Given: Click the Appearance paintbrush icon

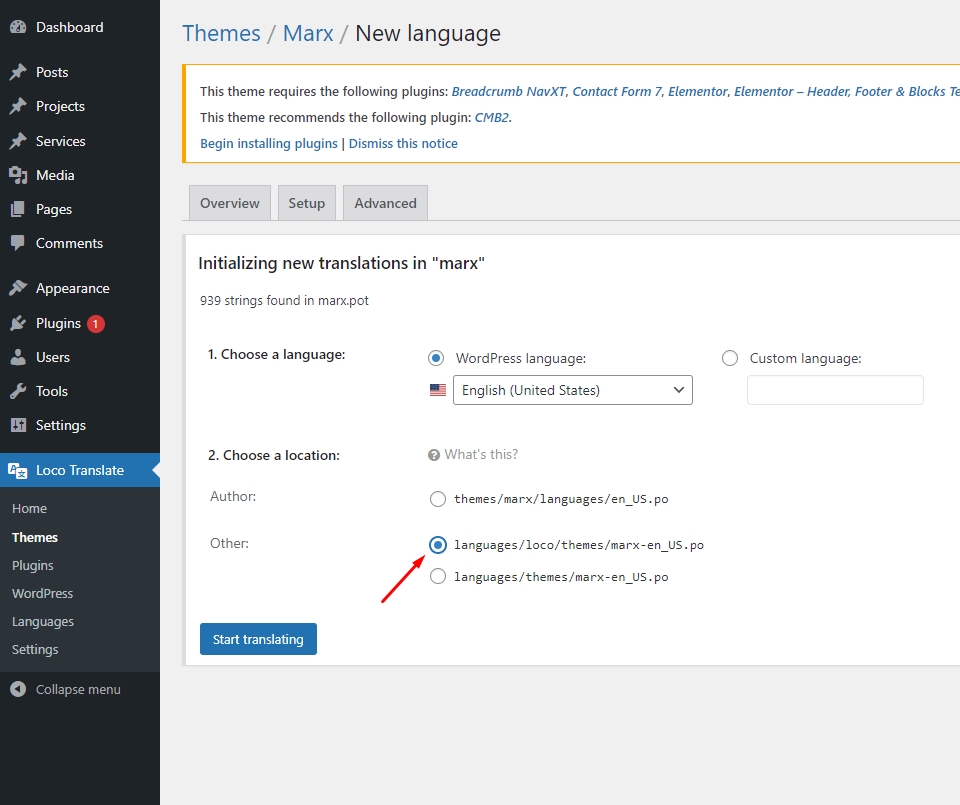Looking at the screenshot, I should [18, 288].
